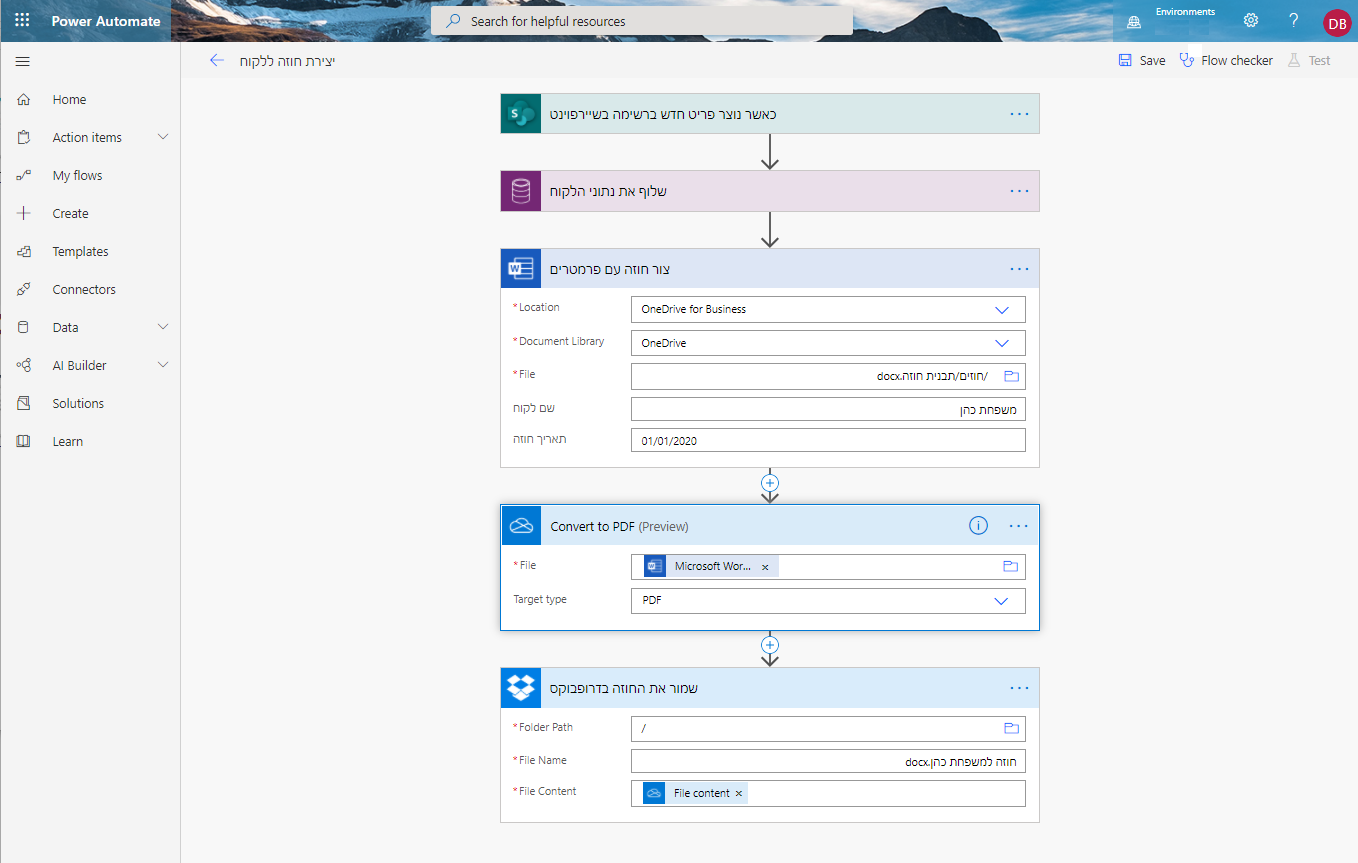Viewport: 1358px width, 863px height.
Task: Click the purple database step icon
Action: 520,191
